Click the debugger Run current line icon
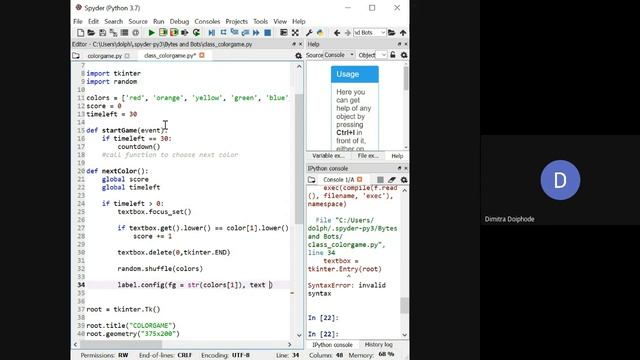Image resolution: width=640 pixels, height=360 pixels. pyautogui.click(x=223, y=33)
